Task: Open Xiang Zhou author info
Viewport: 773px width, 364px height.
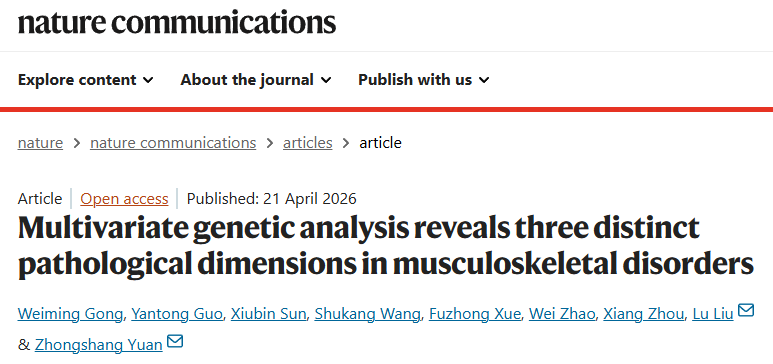Action: coord(644,314)
